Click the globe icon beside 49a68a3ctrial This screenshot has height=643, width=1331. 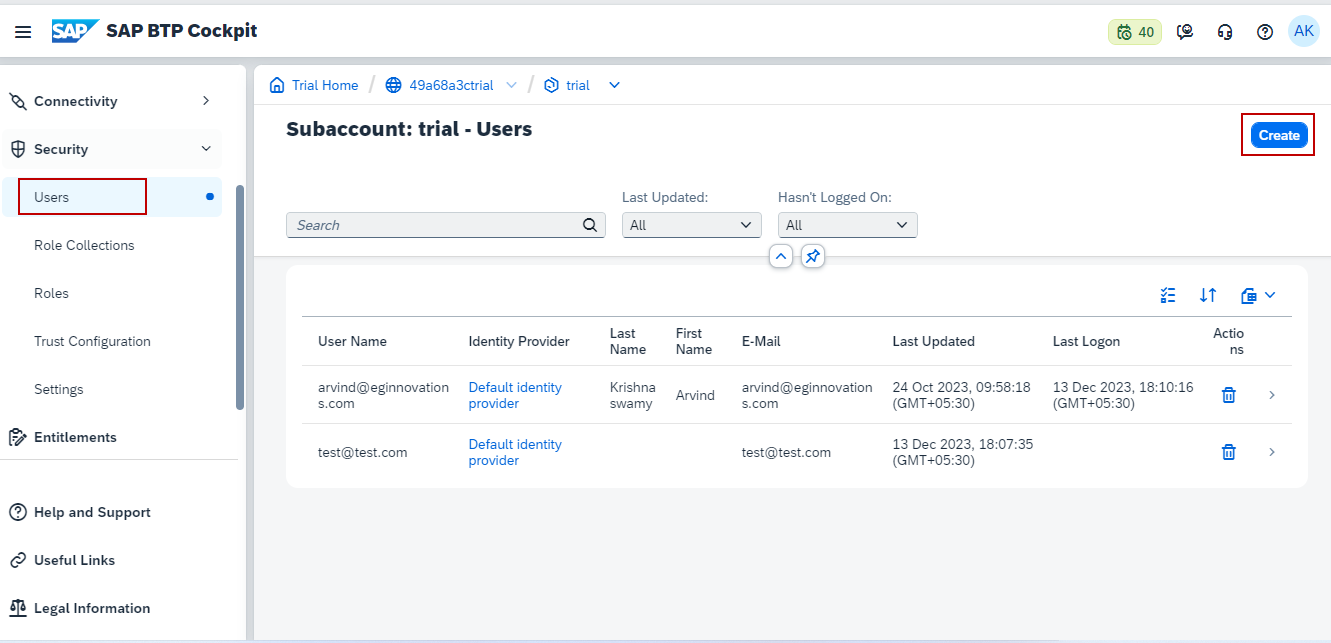click(393, 85)
